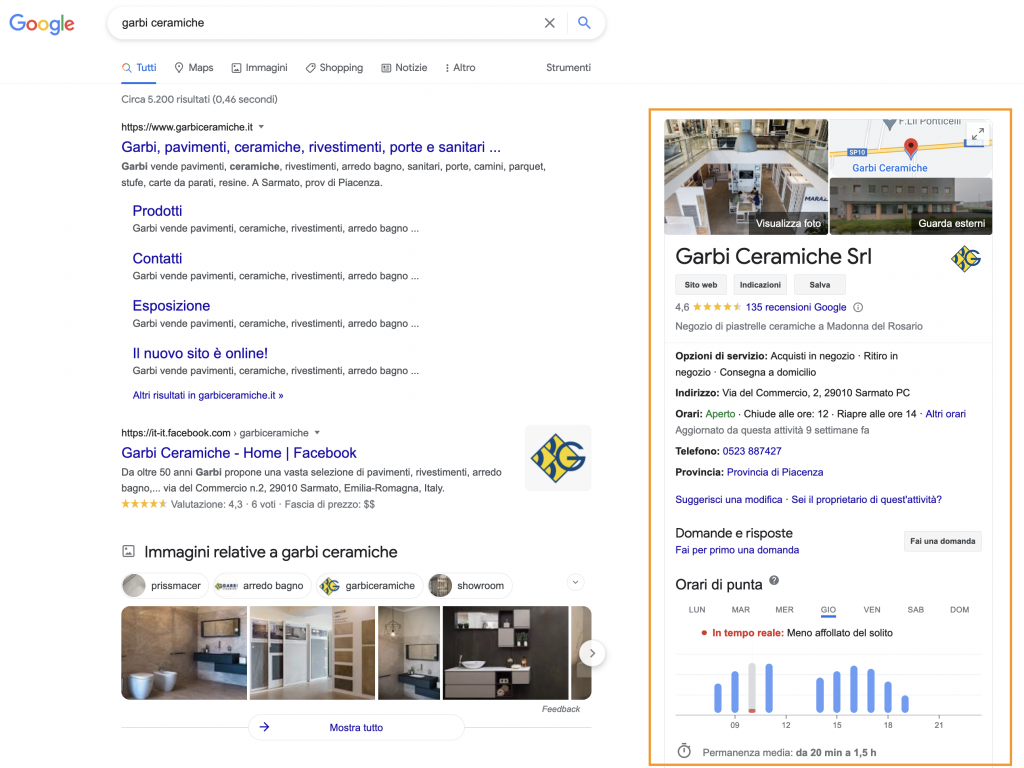Open the Prodotti sitelink
Viewport: 1024px width, 768px height.
tap(157, 211)
